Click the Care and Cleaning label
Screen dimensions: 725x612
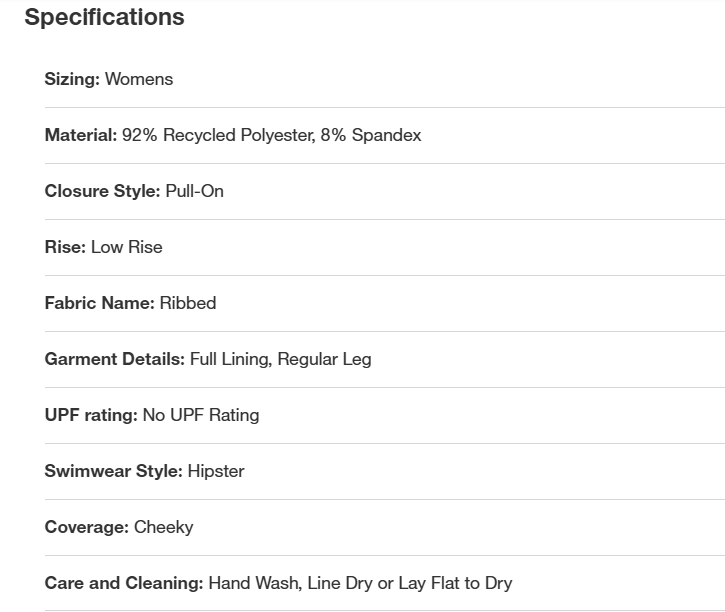click(x=124, y=583)
